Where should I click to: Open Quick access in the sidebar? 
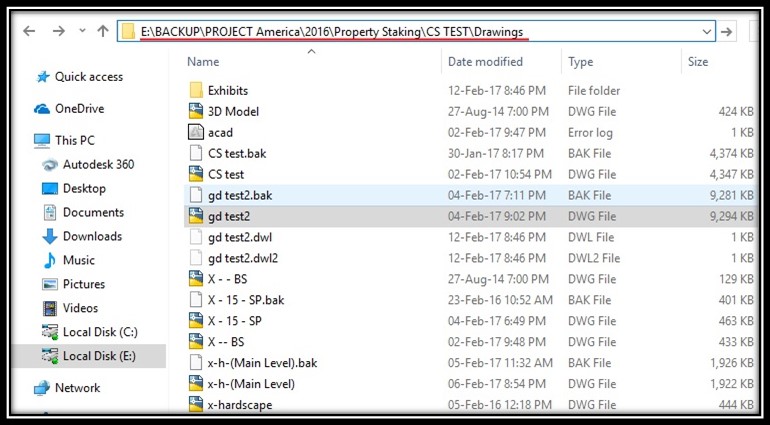[x=89, y=77]
